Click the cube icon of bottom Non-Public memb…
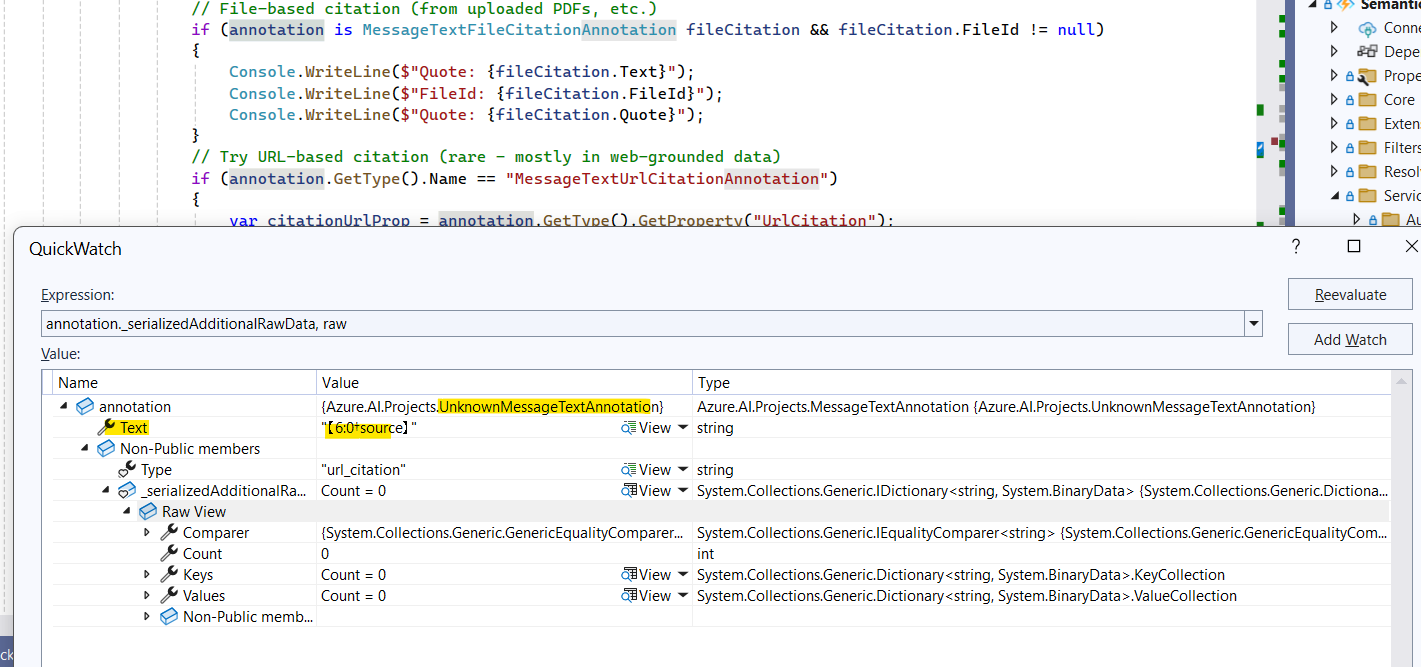This screenshot has height=667, width=1421. (169, 616)
